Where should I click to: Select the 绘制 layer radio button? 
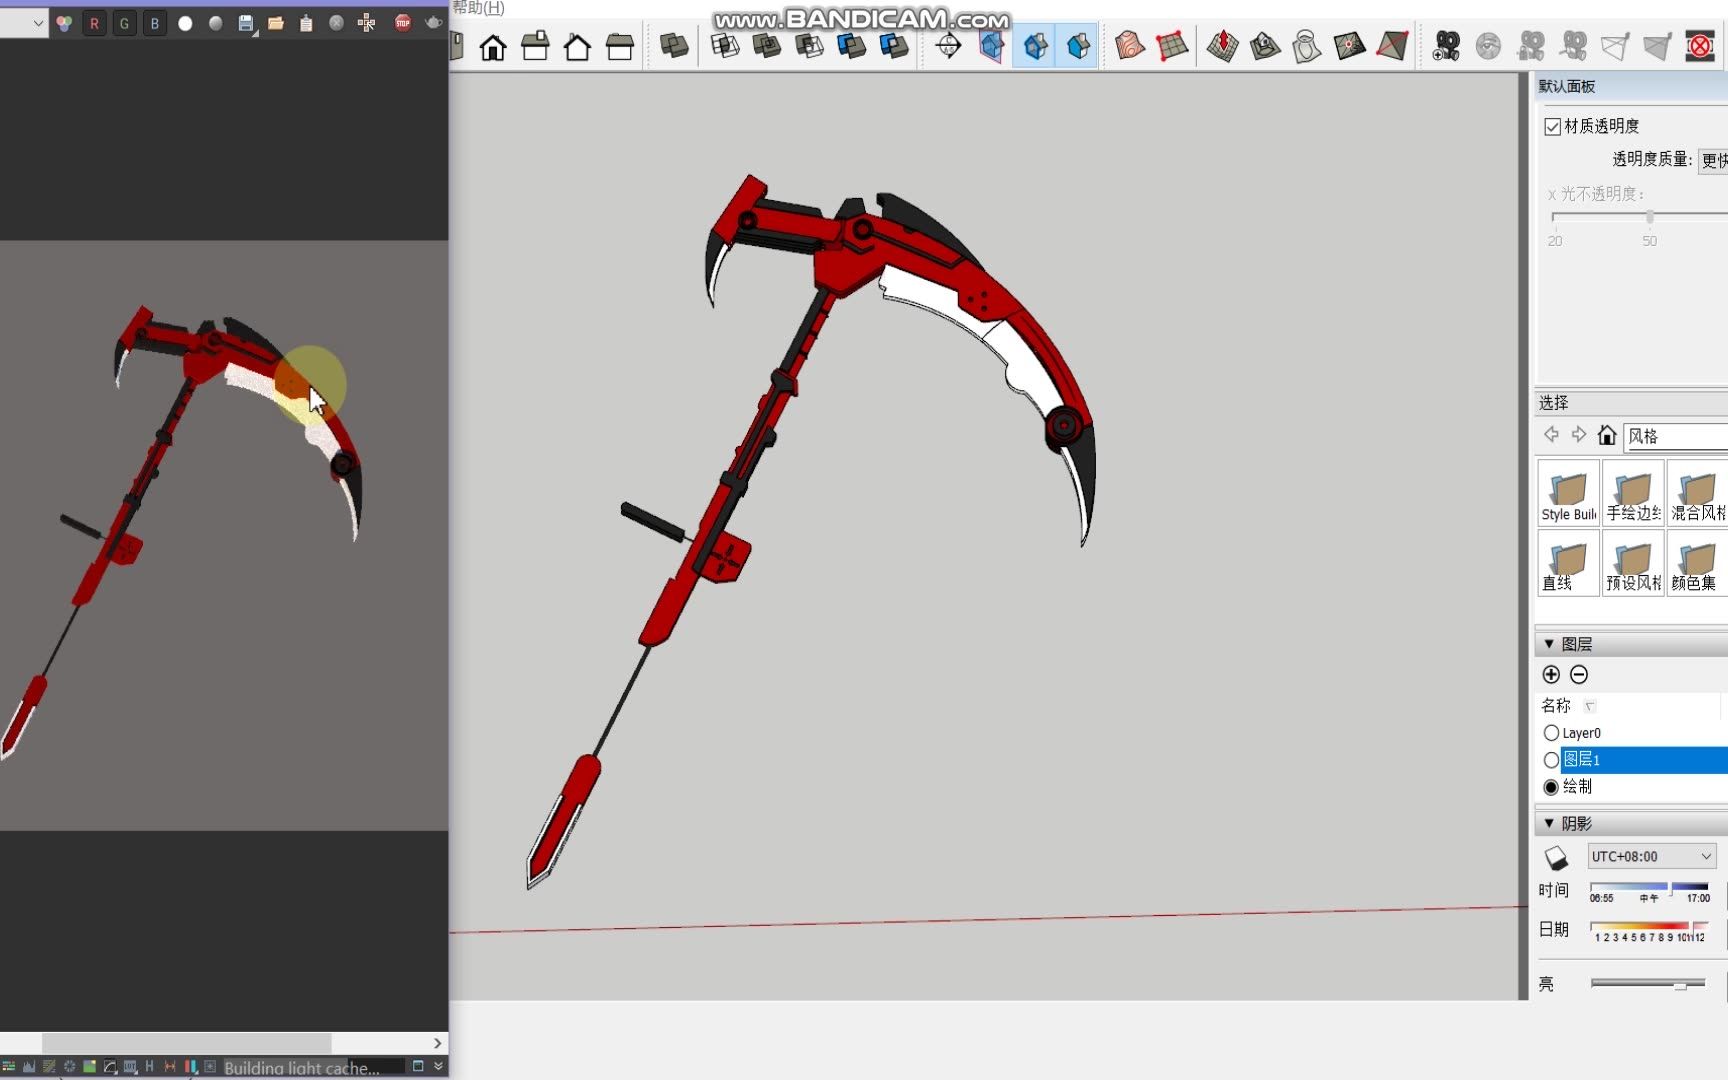(x=1551, y=787)
